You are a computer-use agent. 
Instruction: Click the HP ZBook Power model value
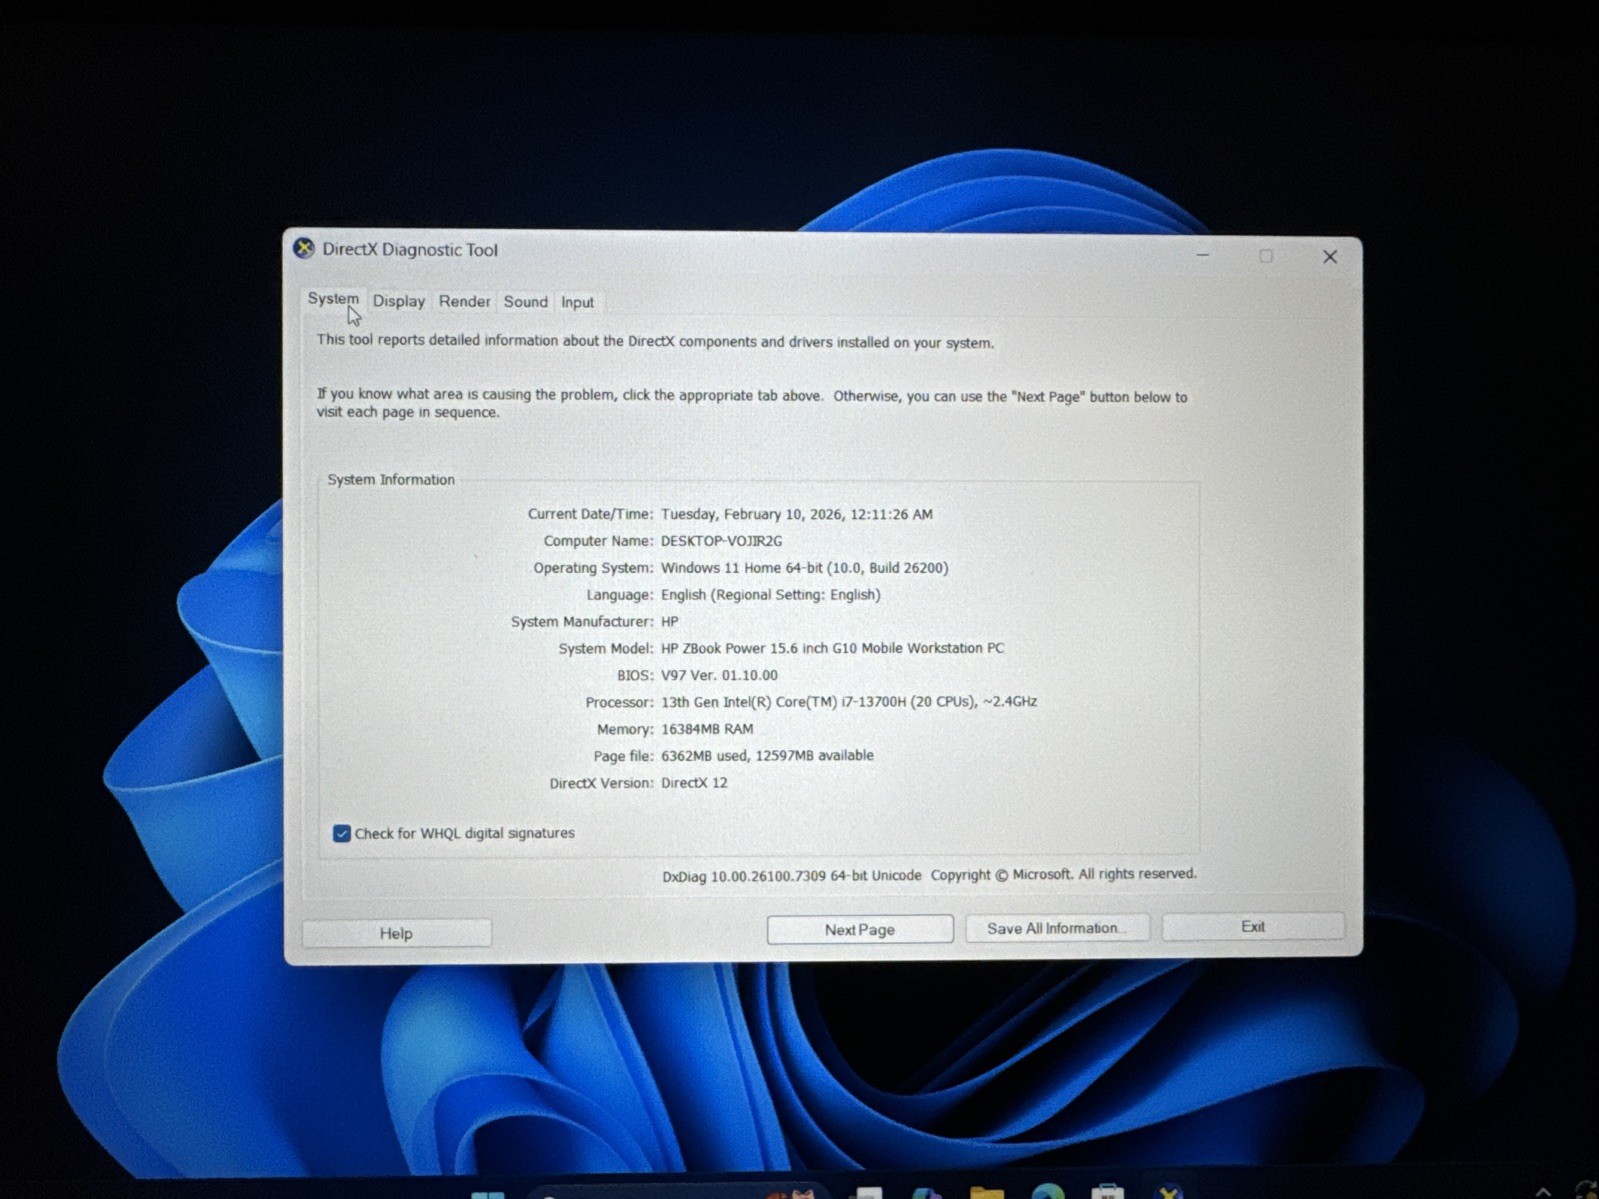click(x=832, y=648)
